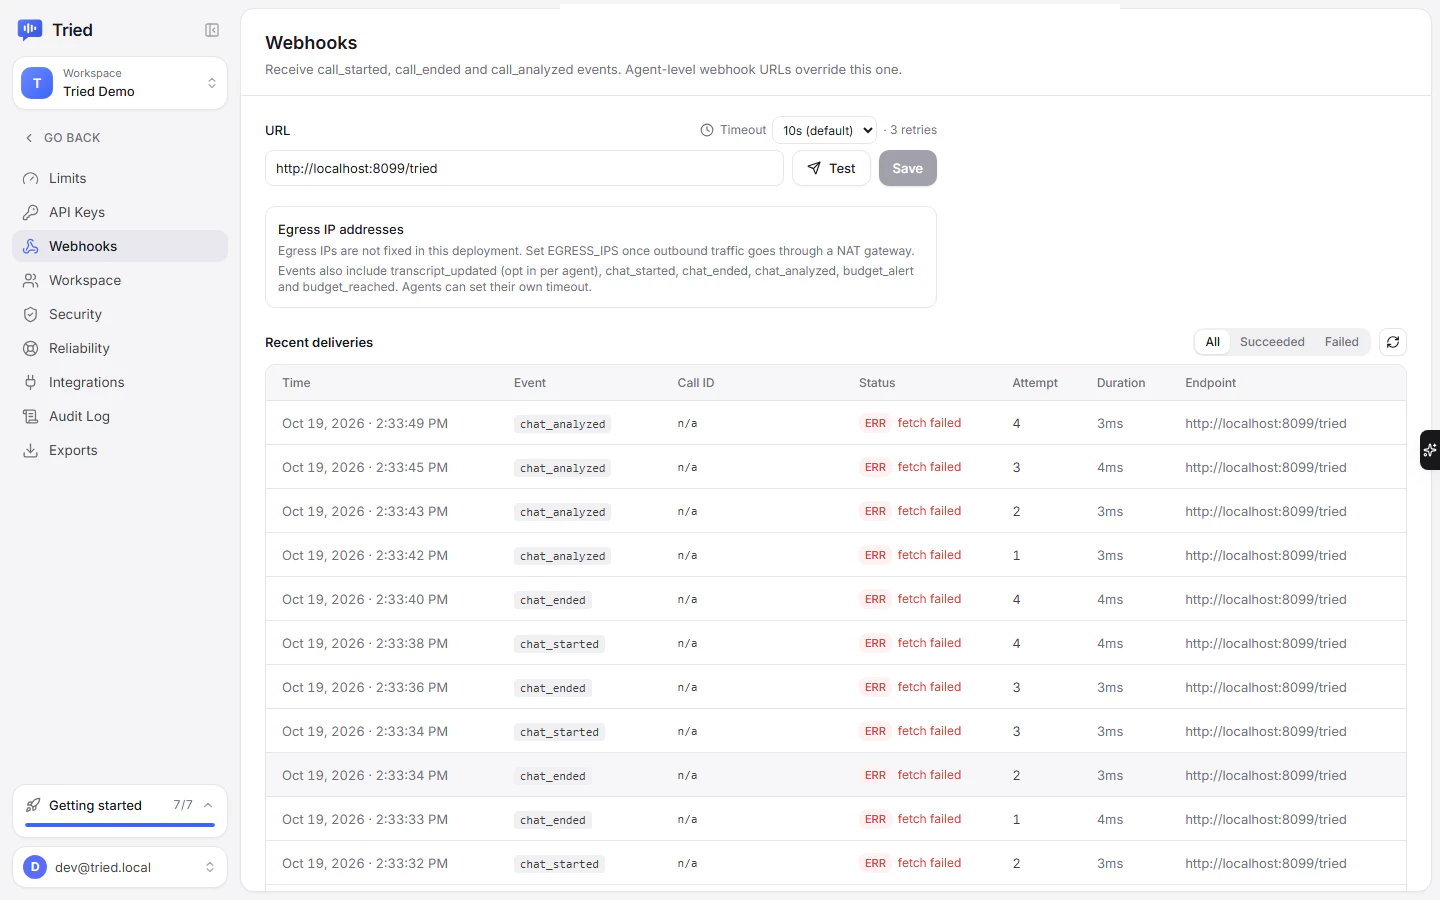The image size is (1440, 900).
Task: Go back using GO BACK link
Action: point(62,138)
